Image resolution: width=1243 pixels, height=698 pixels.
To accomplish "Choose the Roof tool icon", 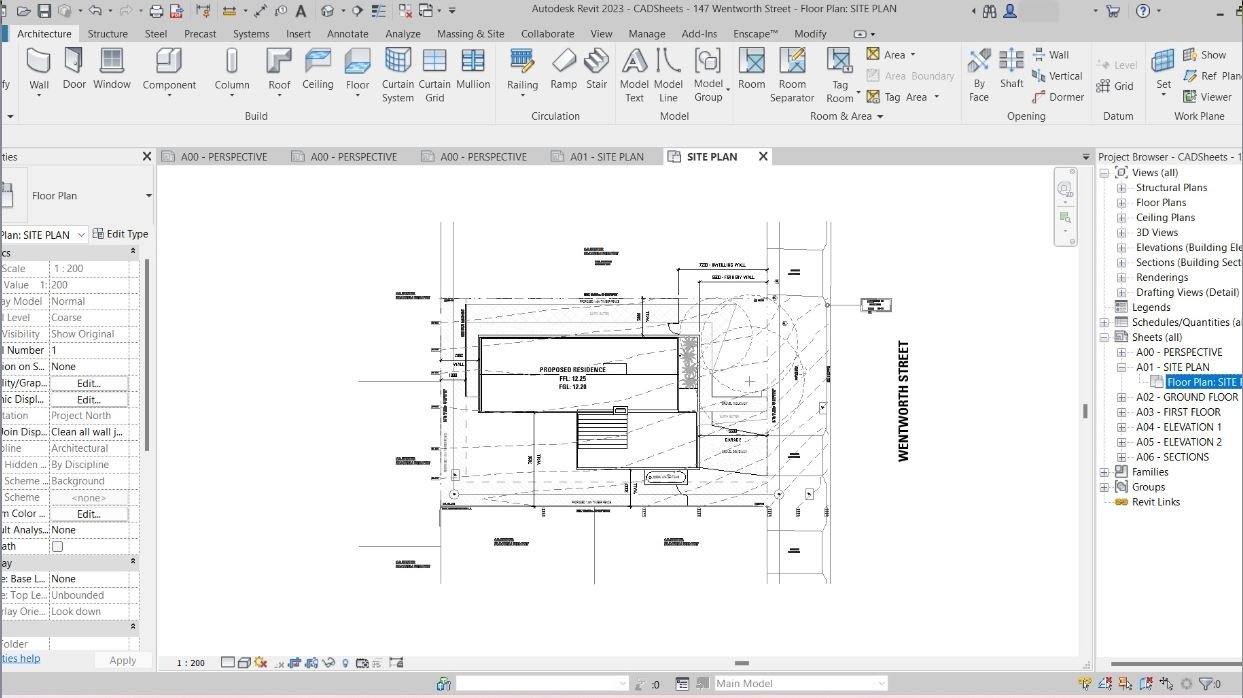I will (279, 69).
